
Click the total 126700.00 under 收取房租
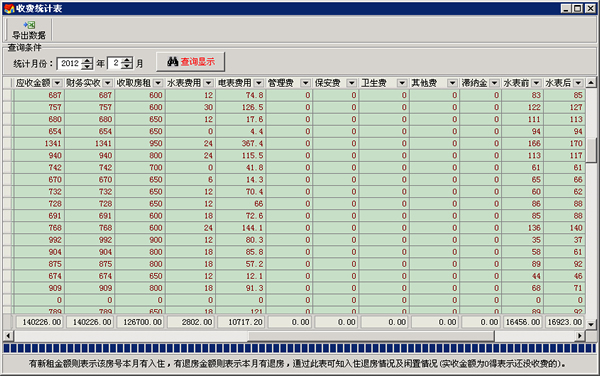click(140, 322)
